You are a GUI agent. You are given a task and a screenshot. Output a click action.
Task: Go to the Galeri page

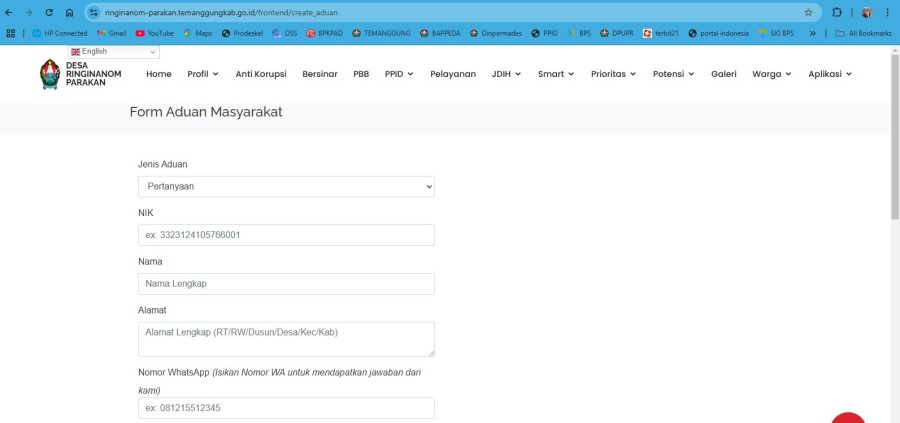(x=724, y=74)
